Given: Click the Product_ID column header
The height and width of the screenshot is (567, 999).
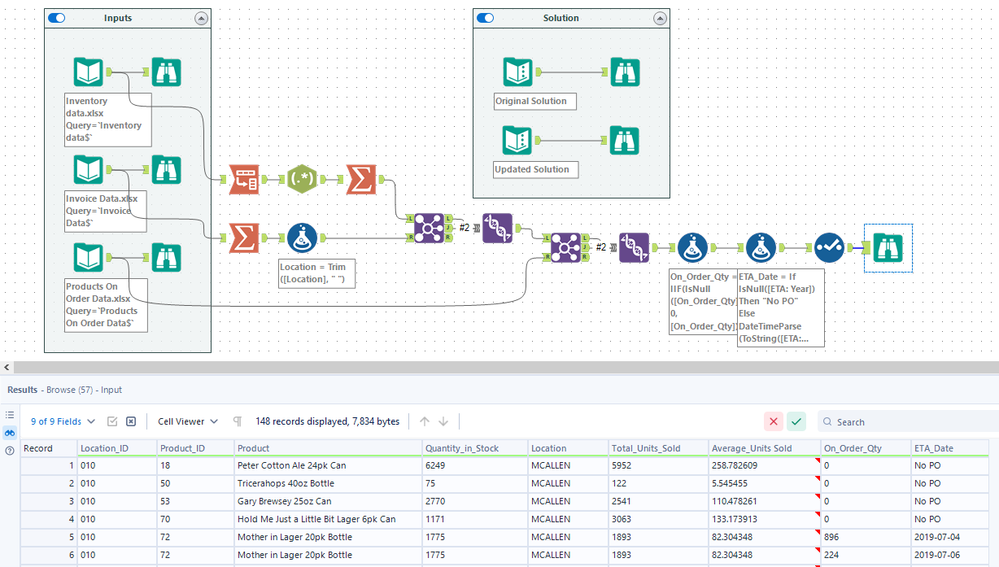Looking at the screenshot, I should click(195, 448).
